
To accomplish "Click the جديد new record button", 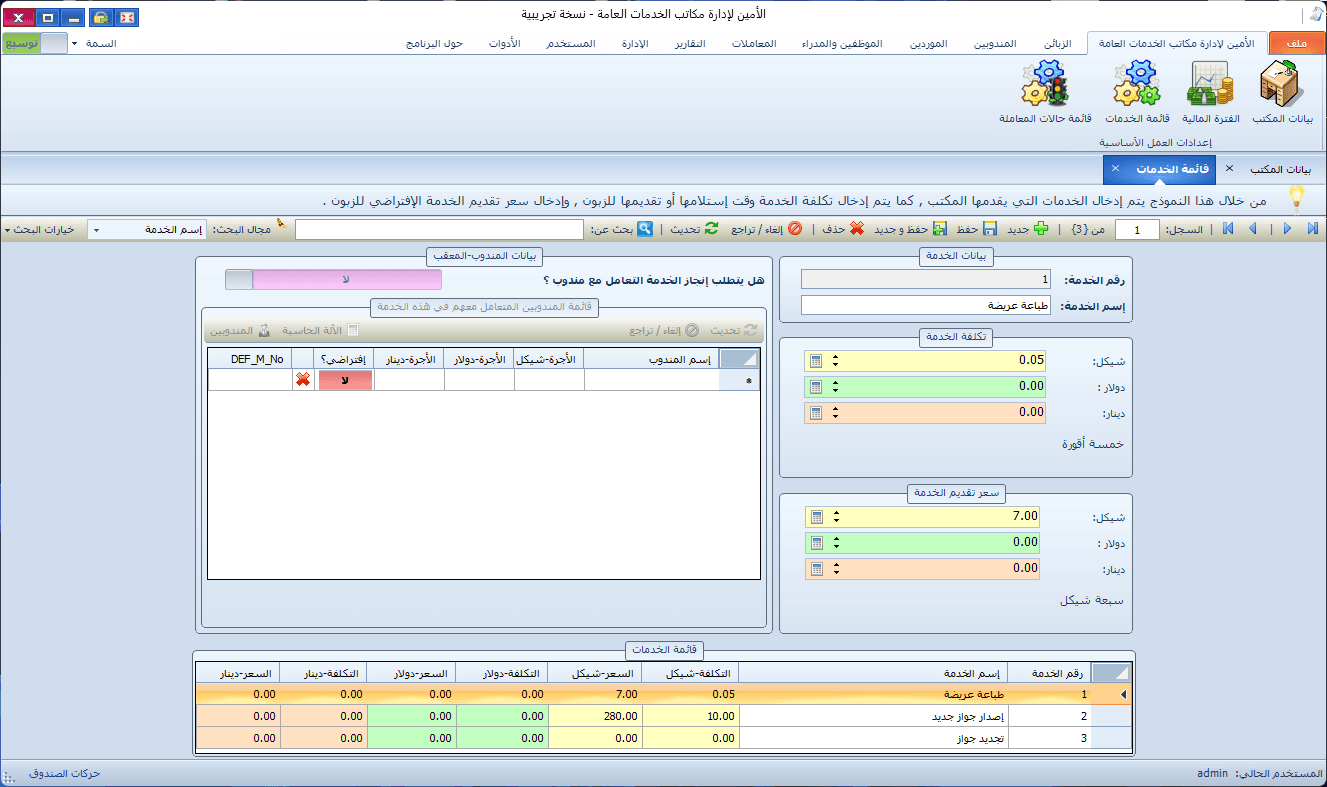I will [x=1028, y=229].
